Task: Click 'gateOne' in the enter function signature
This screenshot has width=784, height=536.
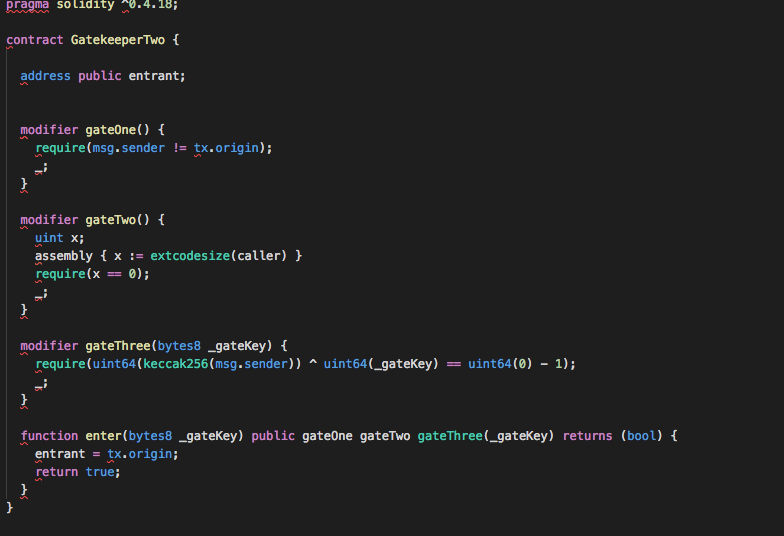Action: (x=327, y=436)
